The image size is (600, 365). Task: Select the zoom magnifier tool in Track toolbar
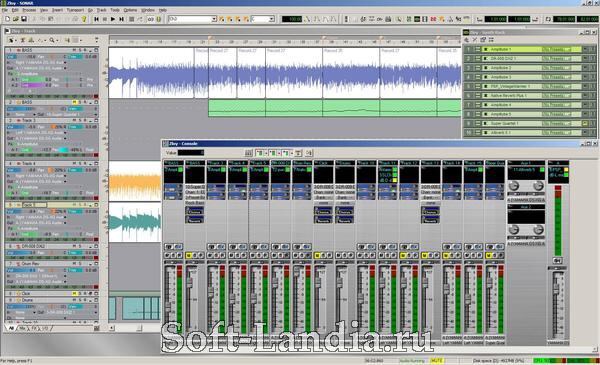click(52, 40)
